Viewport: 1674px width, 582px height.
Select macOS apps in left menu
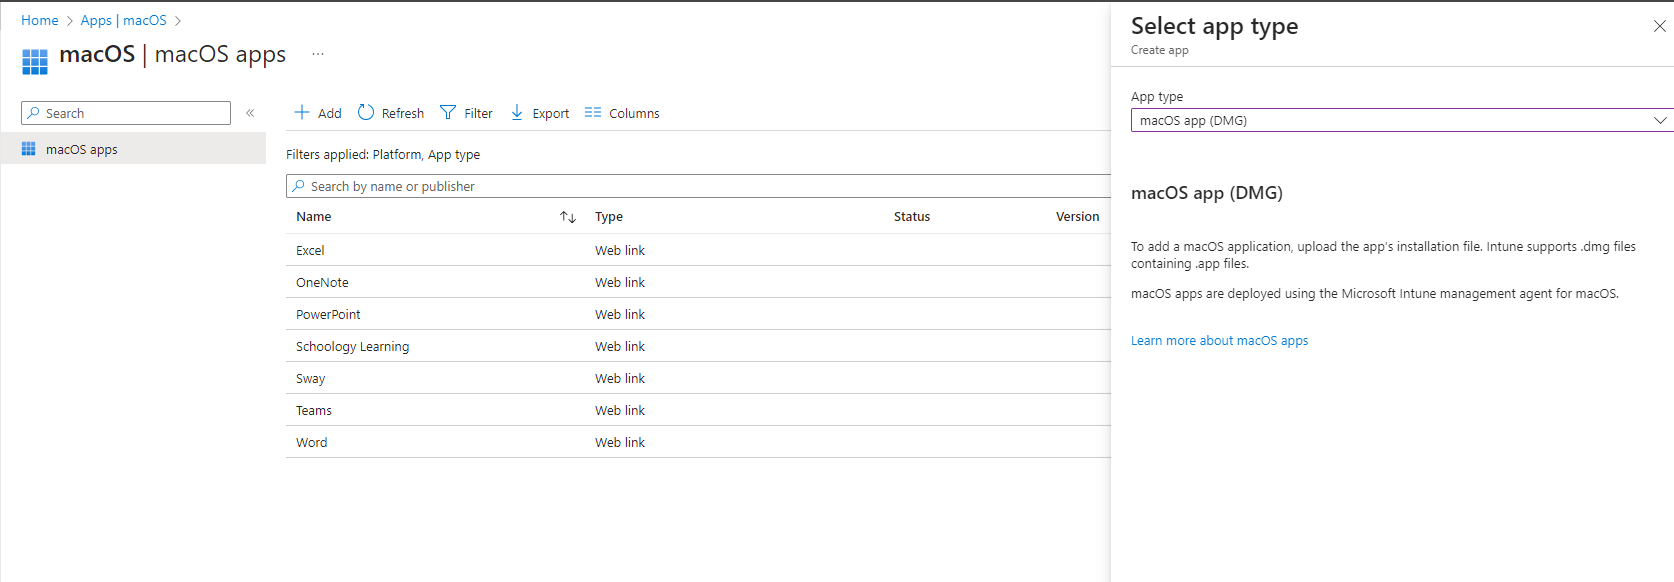click(x=133, y=149)
